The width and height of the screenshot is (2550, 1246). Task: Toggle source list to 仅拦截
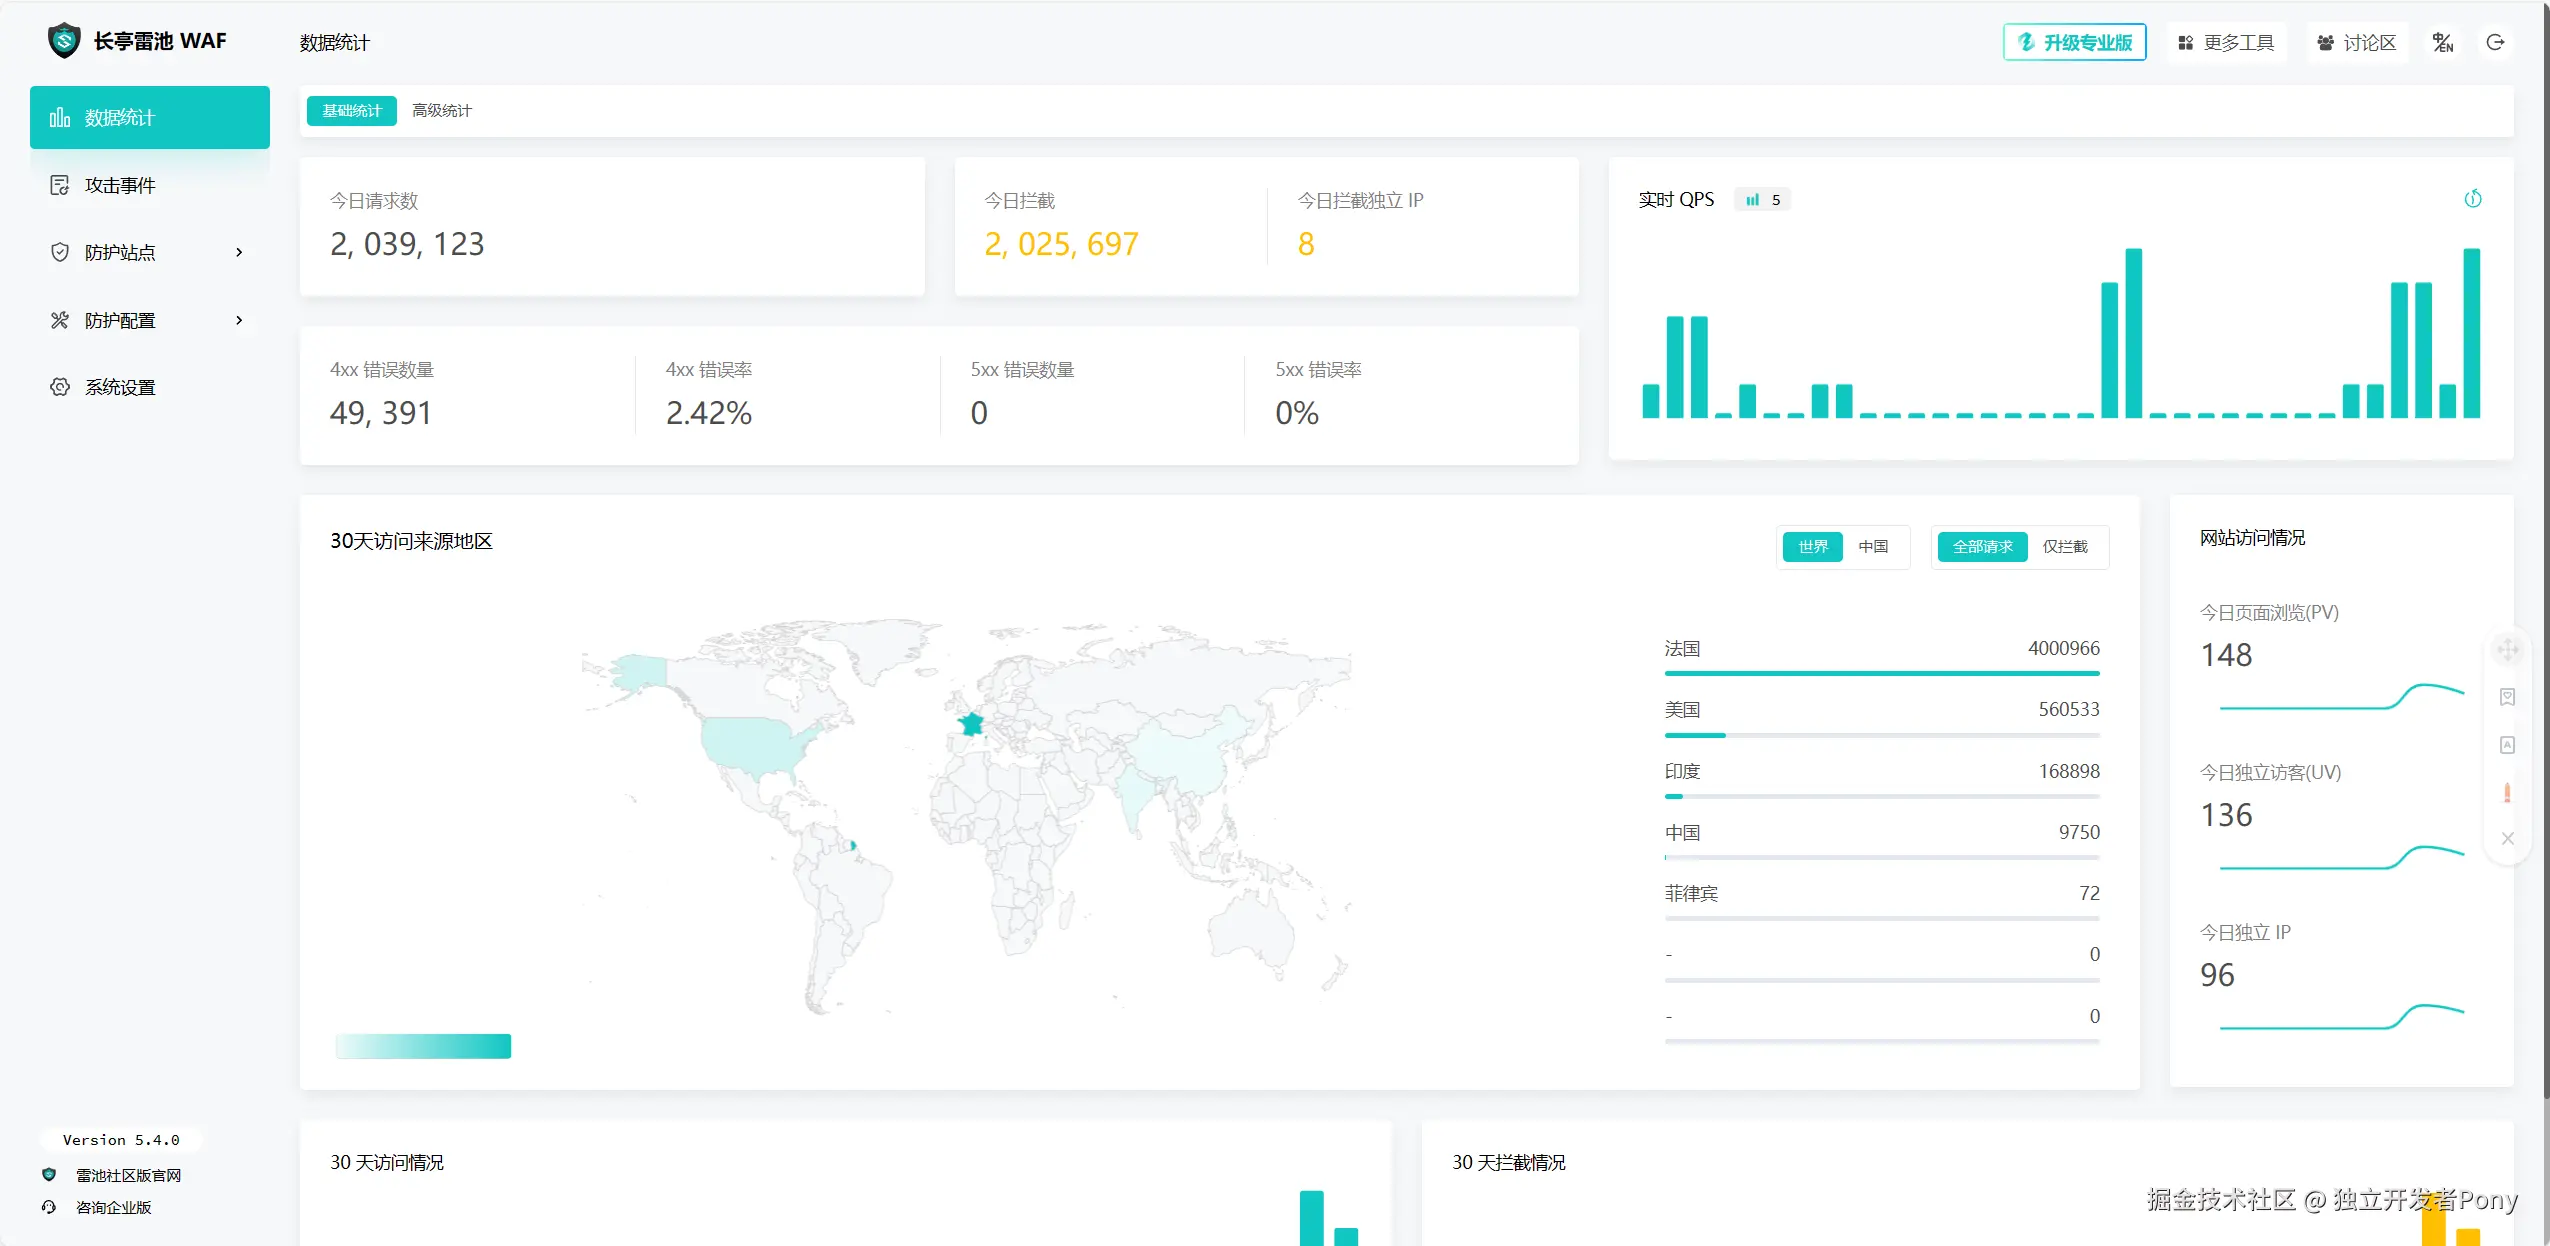(x=2065, y=546)
